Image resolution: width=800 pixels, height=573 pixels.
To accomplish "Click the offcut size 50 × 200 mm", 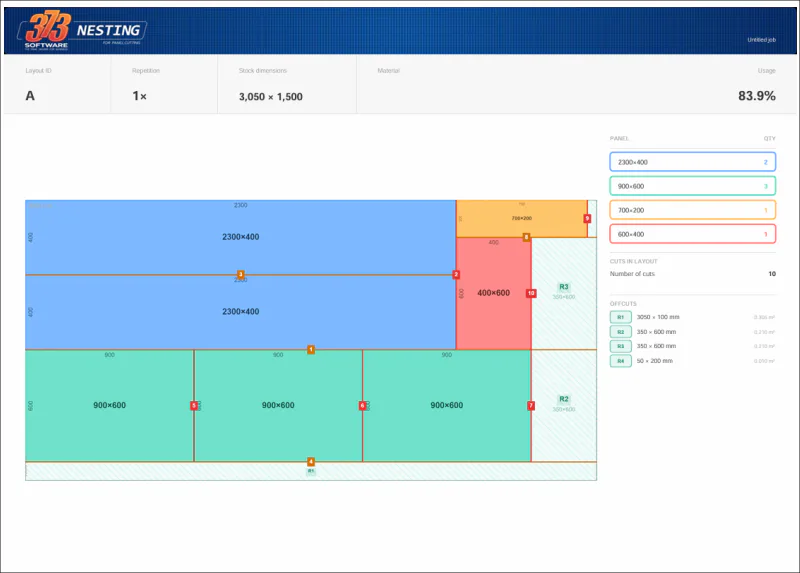I will coord(655,361).
